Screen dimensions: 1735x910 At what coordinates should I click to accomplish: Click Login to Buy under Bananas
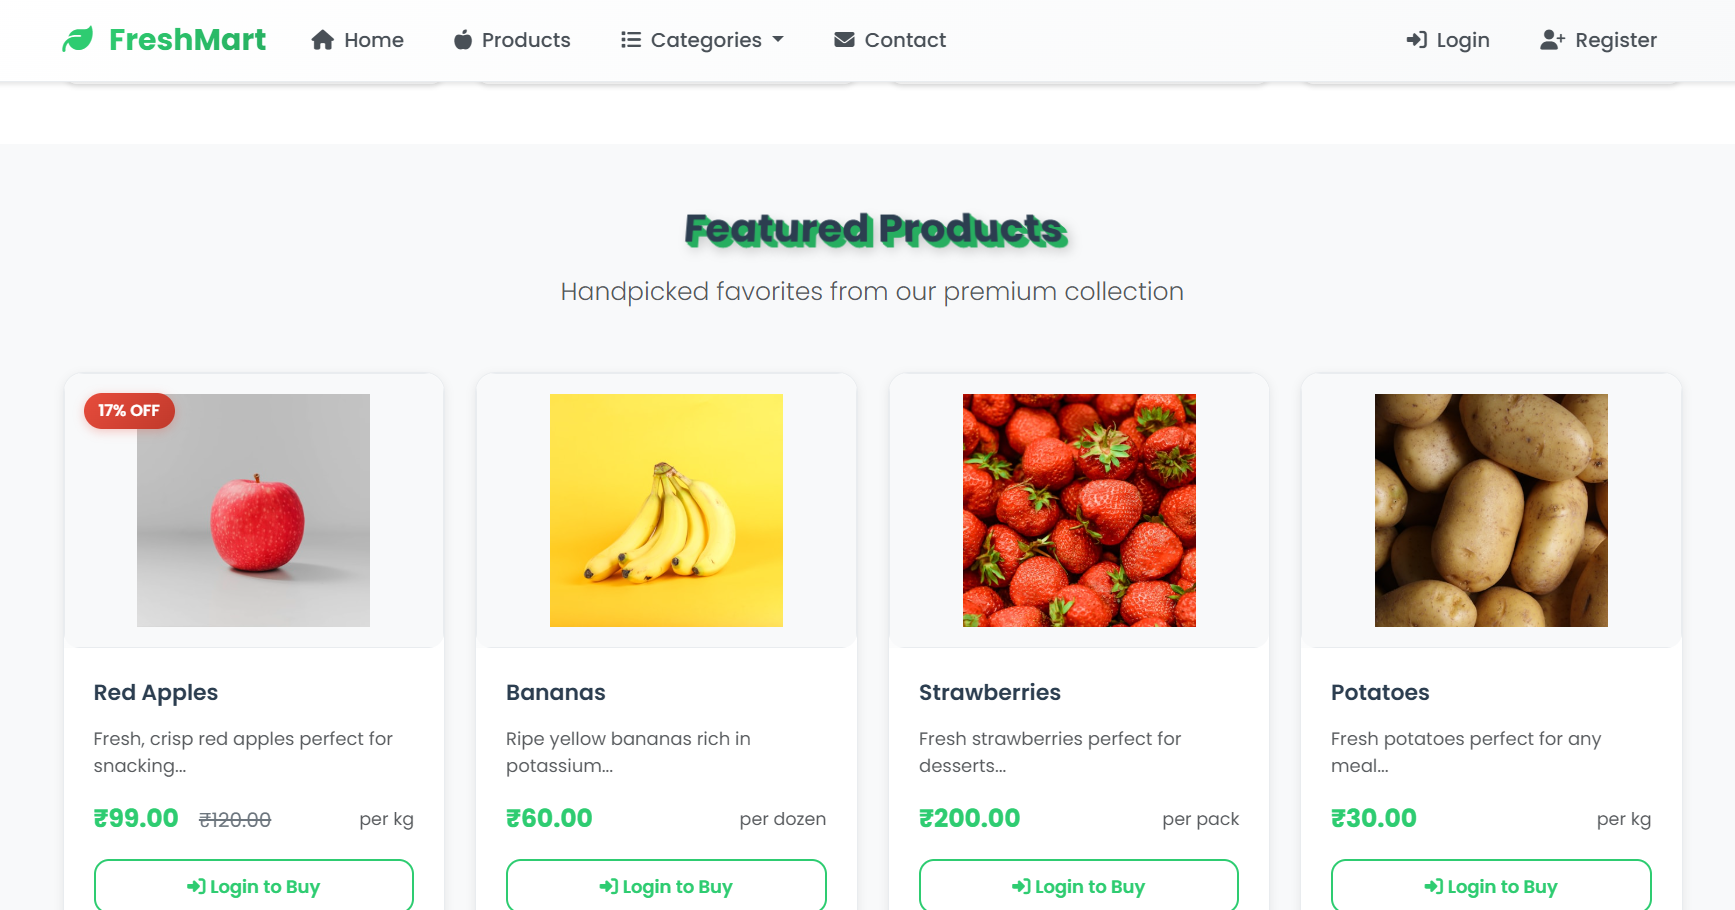click(x=666, y=886)
